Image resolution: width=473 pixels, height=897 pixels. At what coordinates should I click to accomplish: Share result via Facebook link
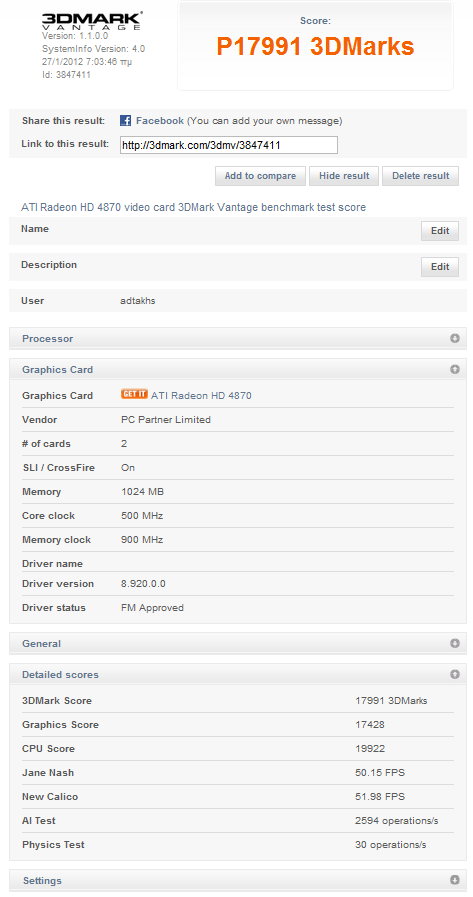(x=160, y=121)
